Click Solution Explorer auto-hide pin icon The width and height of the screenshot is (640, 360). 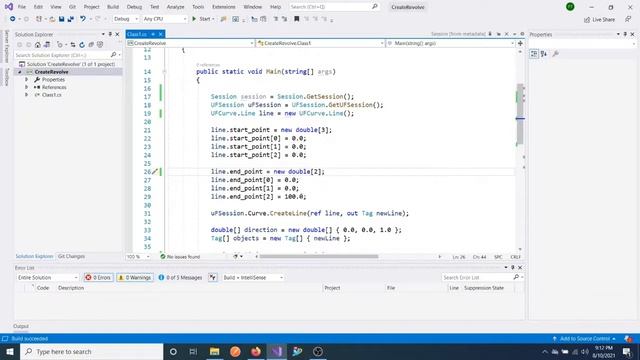tap(110, 34)
